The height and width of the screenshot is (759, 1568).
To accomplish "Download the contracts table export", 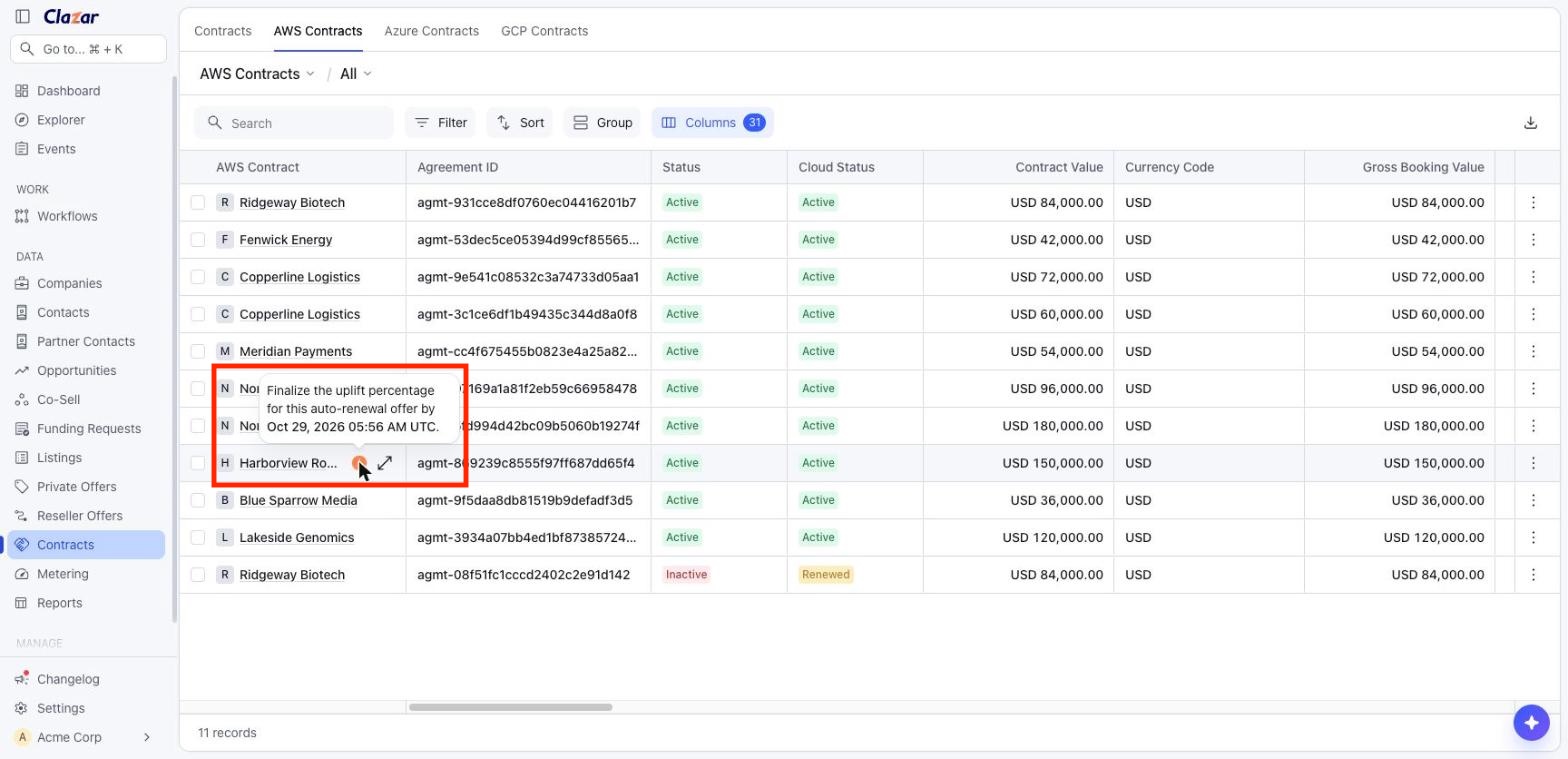I will point(1530,123).
